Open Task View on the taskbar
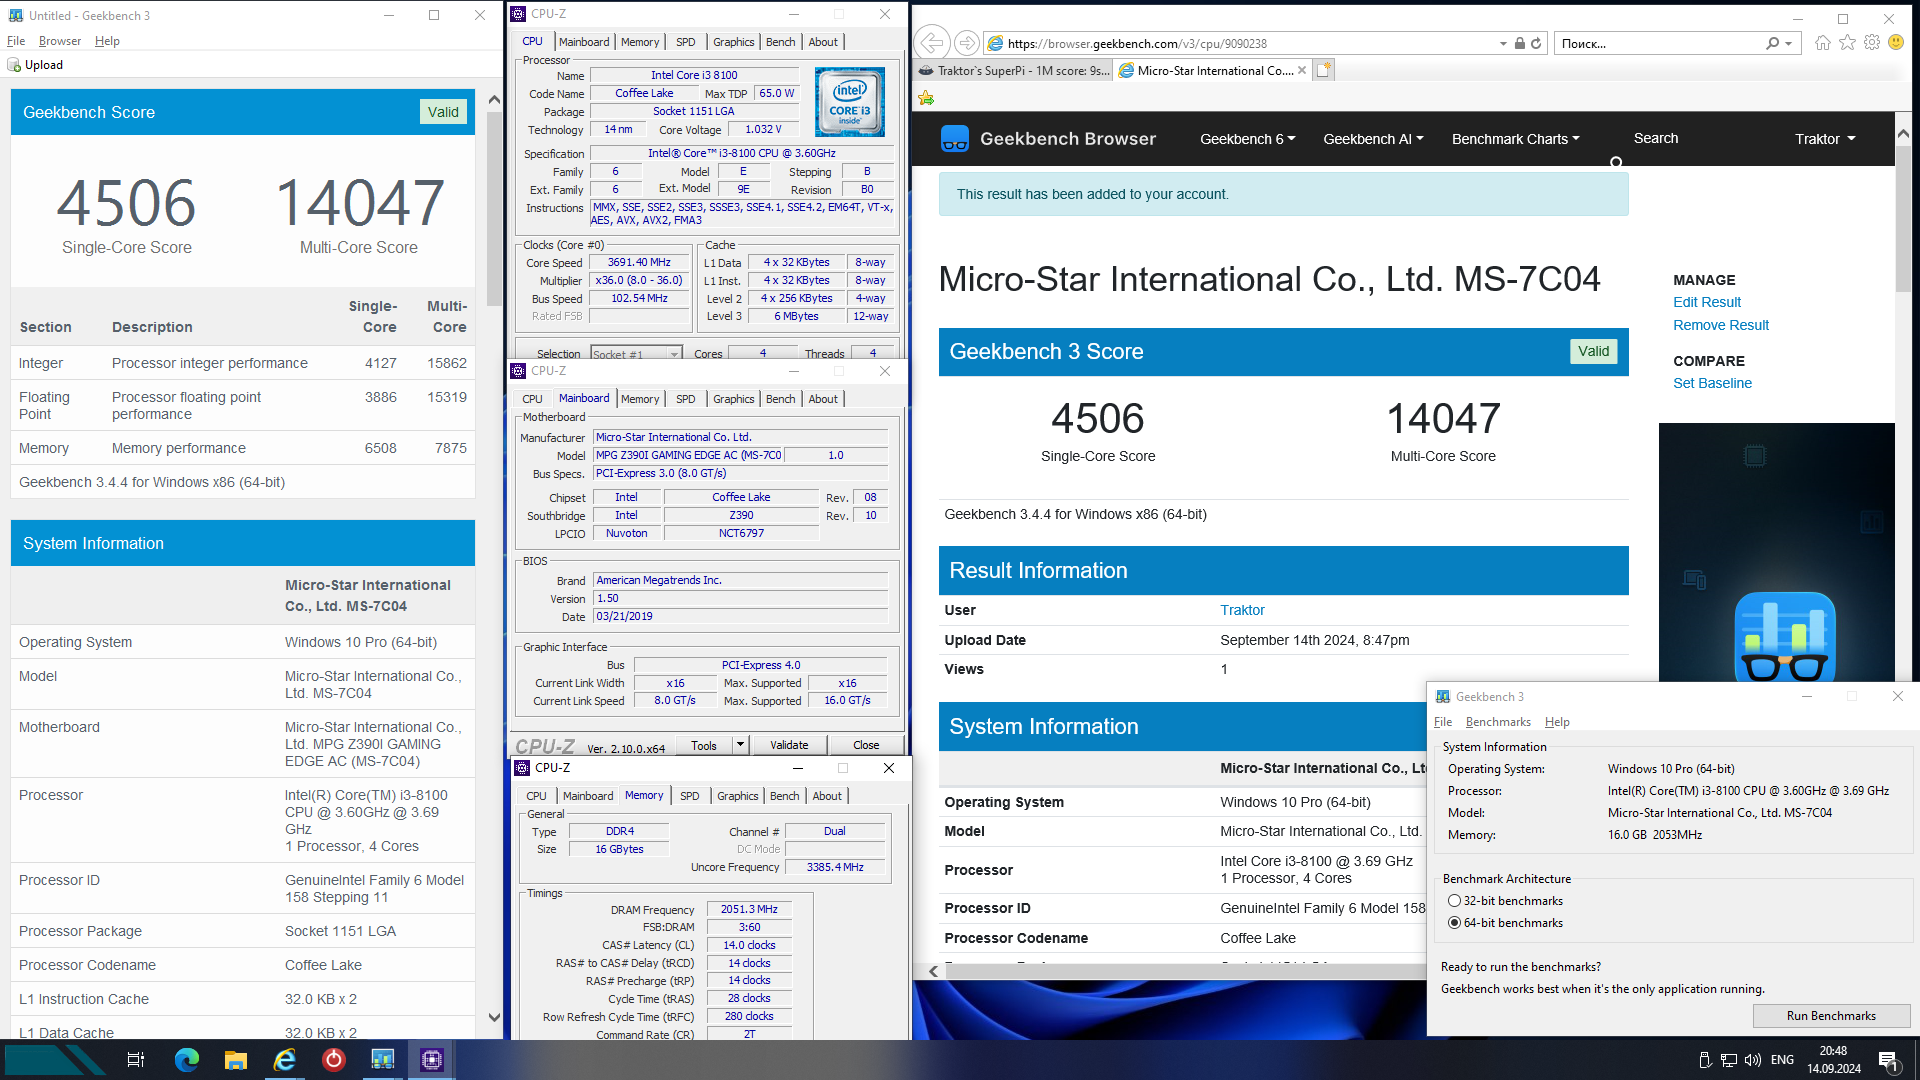 tap(136, 1060)
